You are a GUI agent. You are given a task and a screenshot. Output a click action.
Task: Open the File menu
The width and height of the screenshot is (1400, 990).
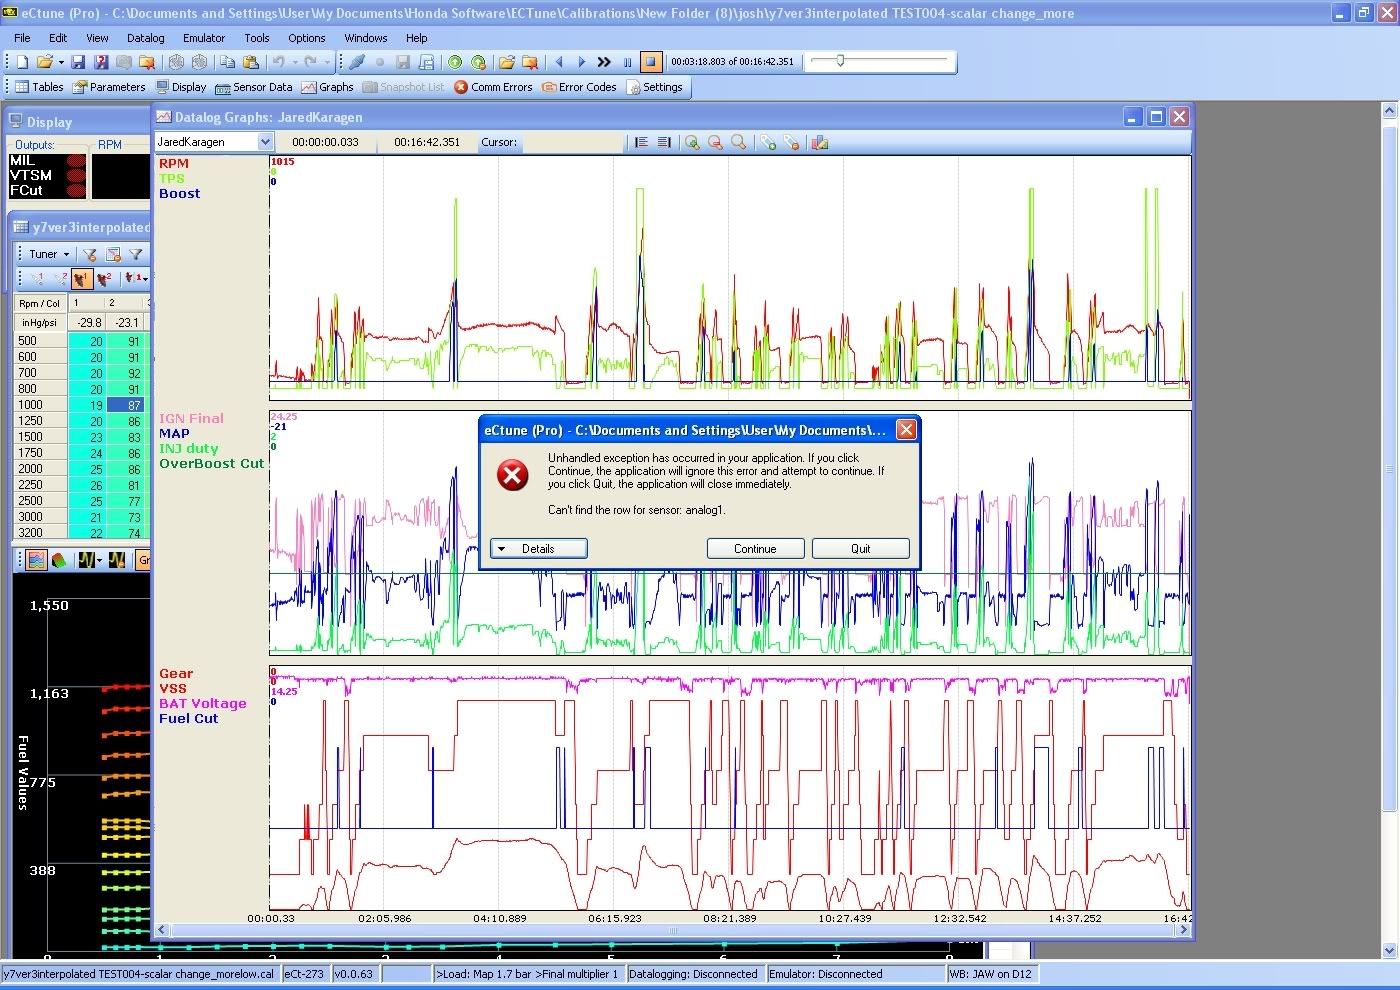point(22,38)
